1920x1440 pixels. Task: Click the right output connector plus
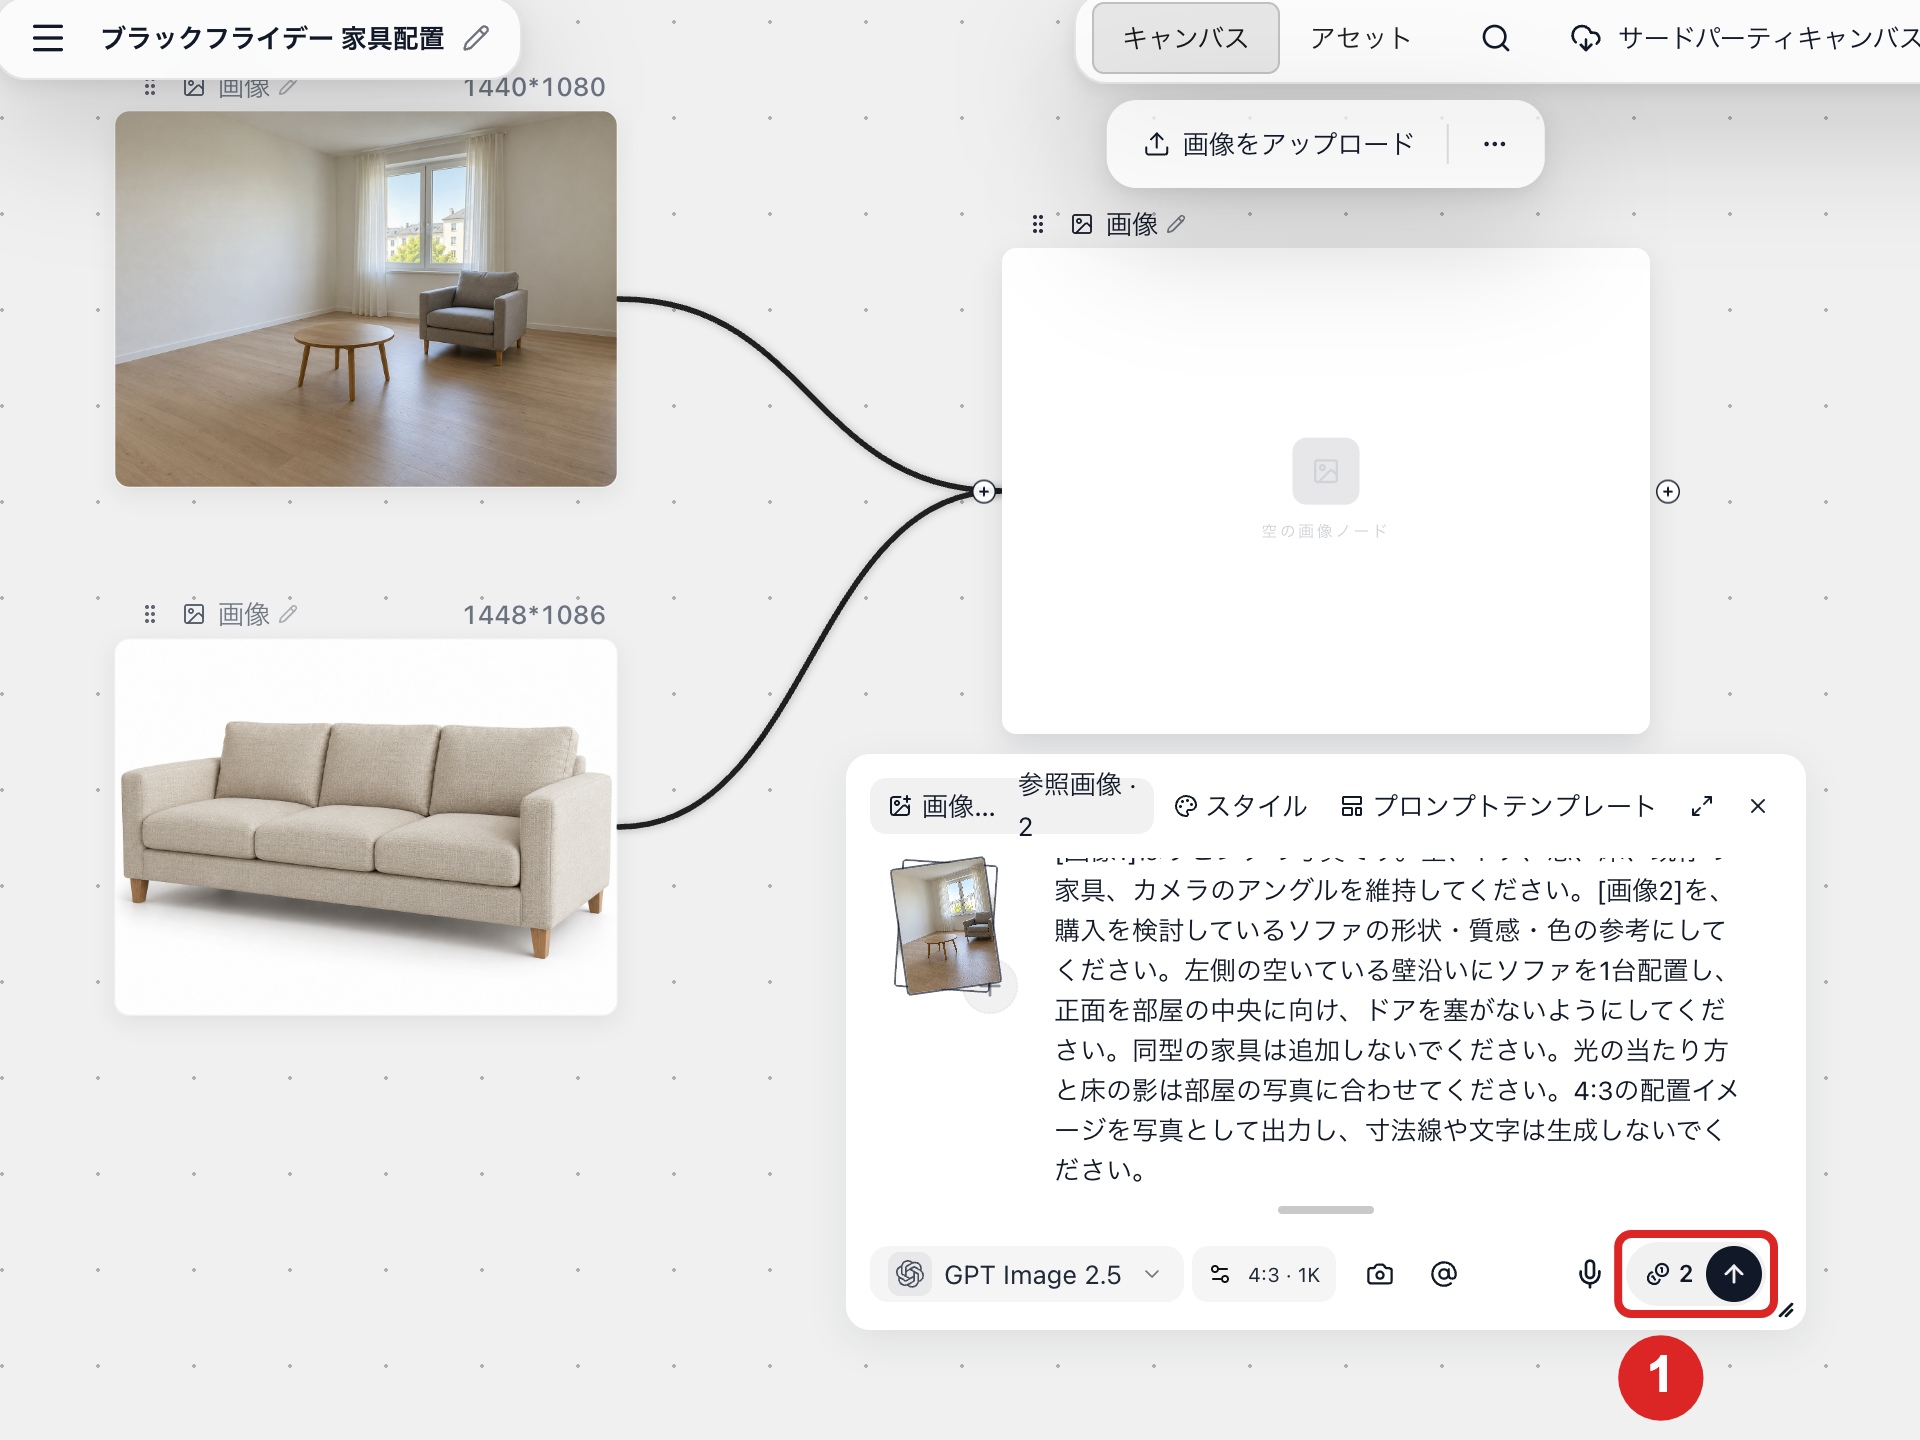point(1668,491)
